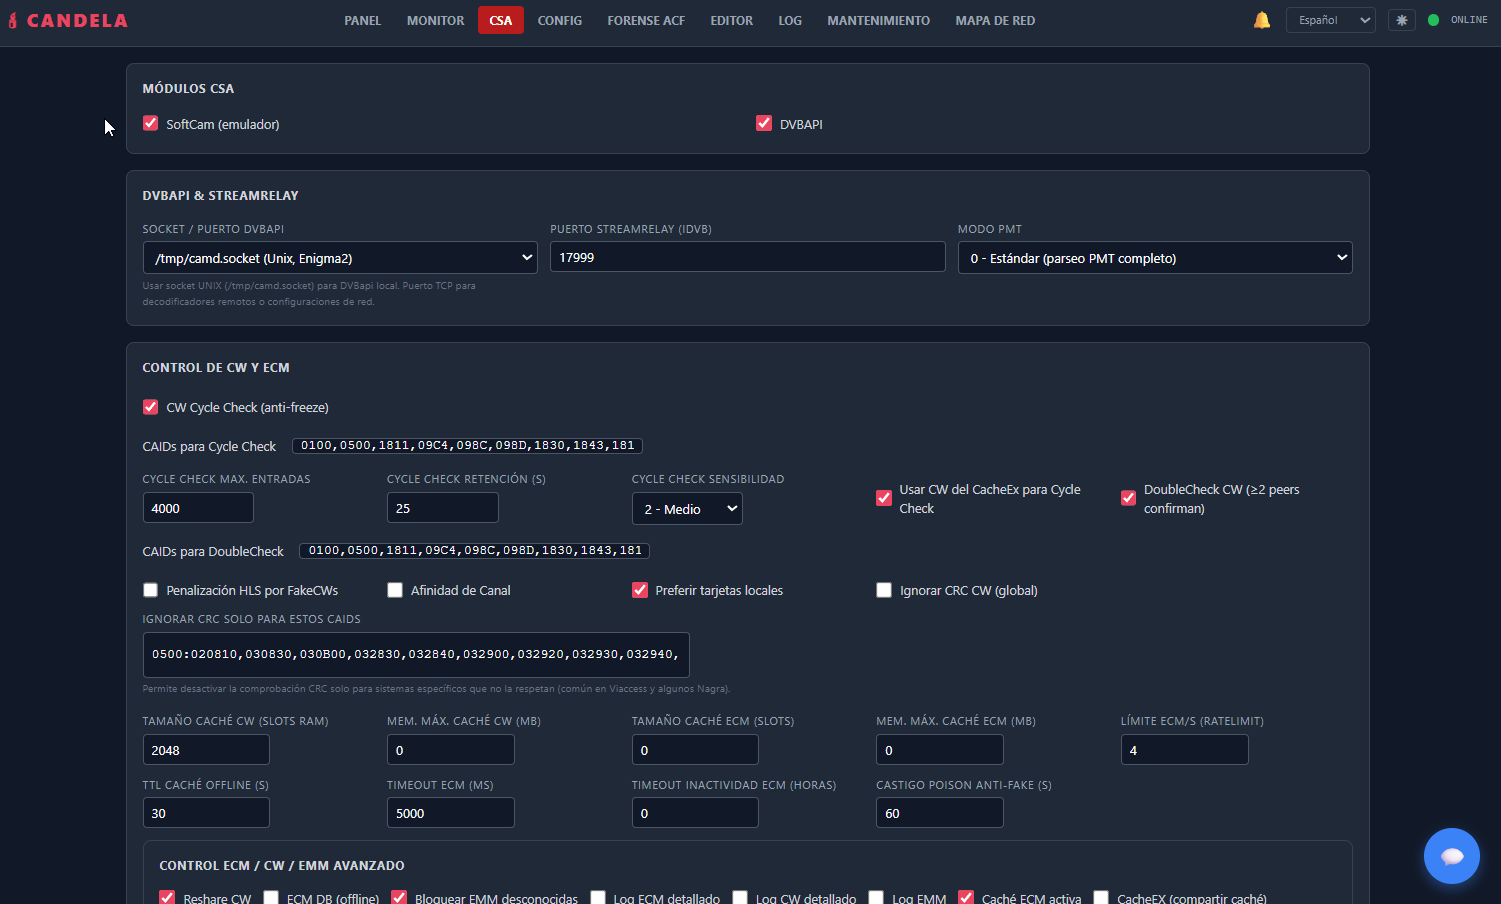Screen dimensions: 1501x904
Task: Switch to the EDITOR tab
Action: (x=732, y=20)
